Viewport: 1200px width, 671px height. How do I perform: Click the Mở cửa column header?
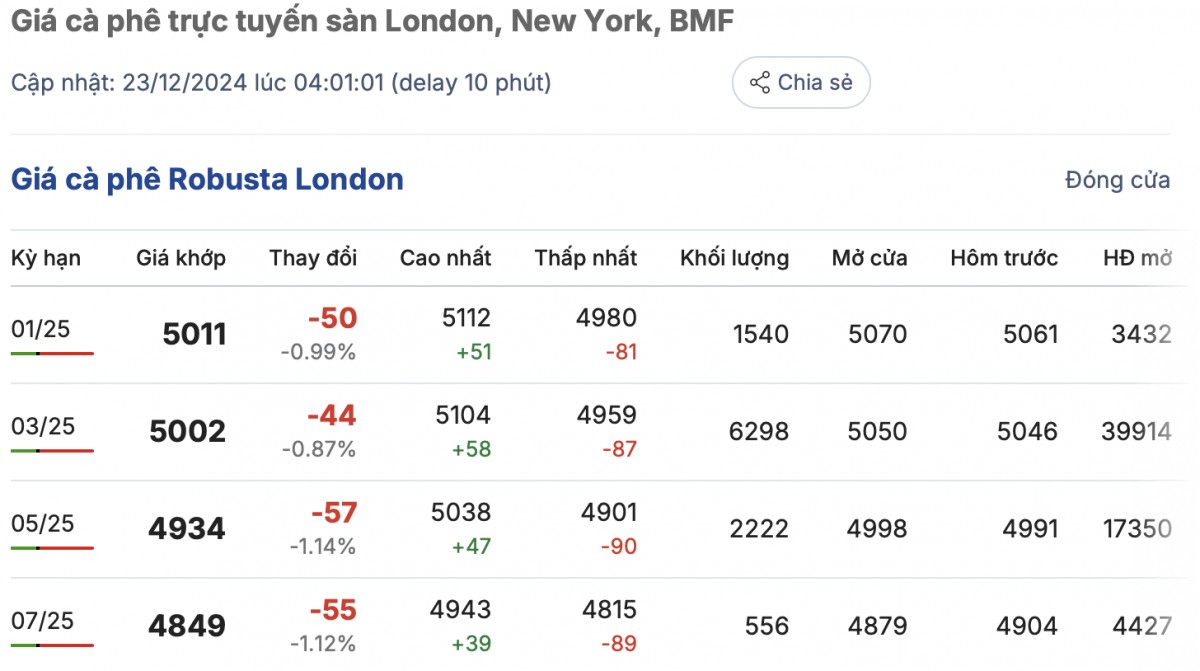click(870, 258)
